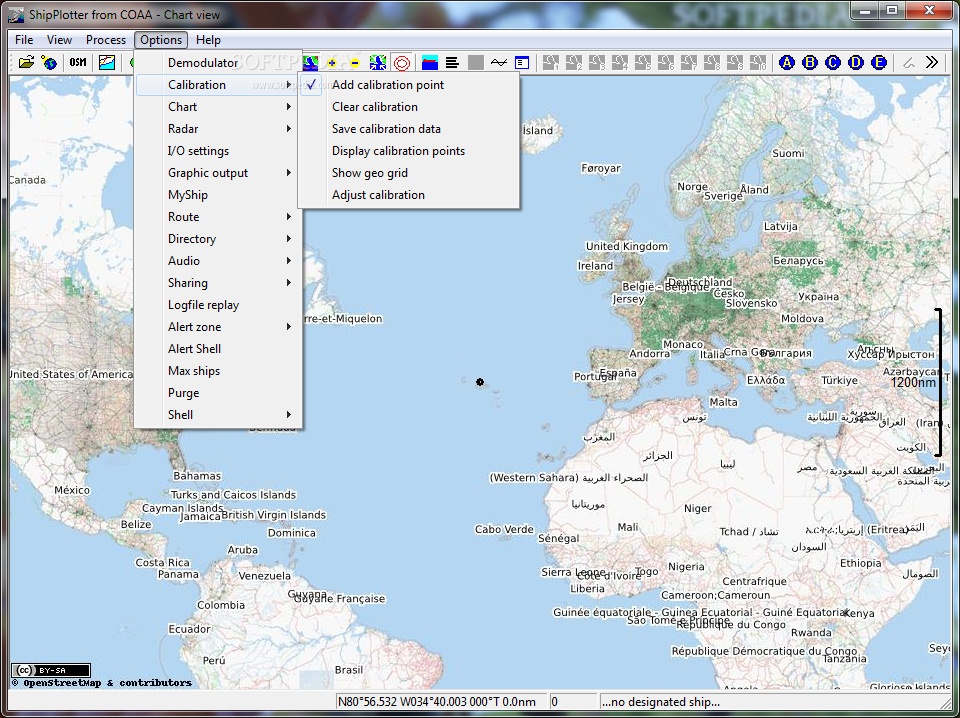The width and height of the screenshot is (960, 718).
Task: Open the File menu
Action: (24, 40)
